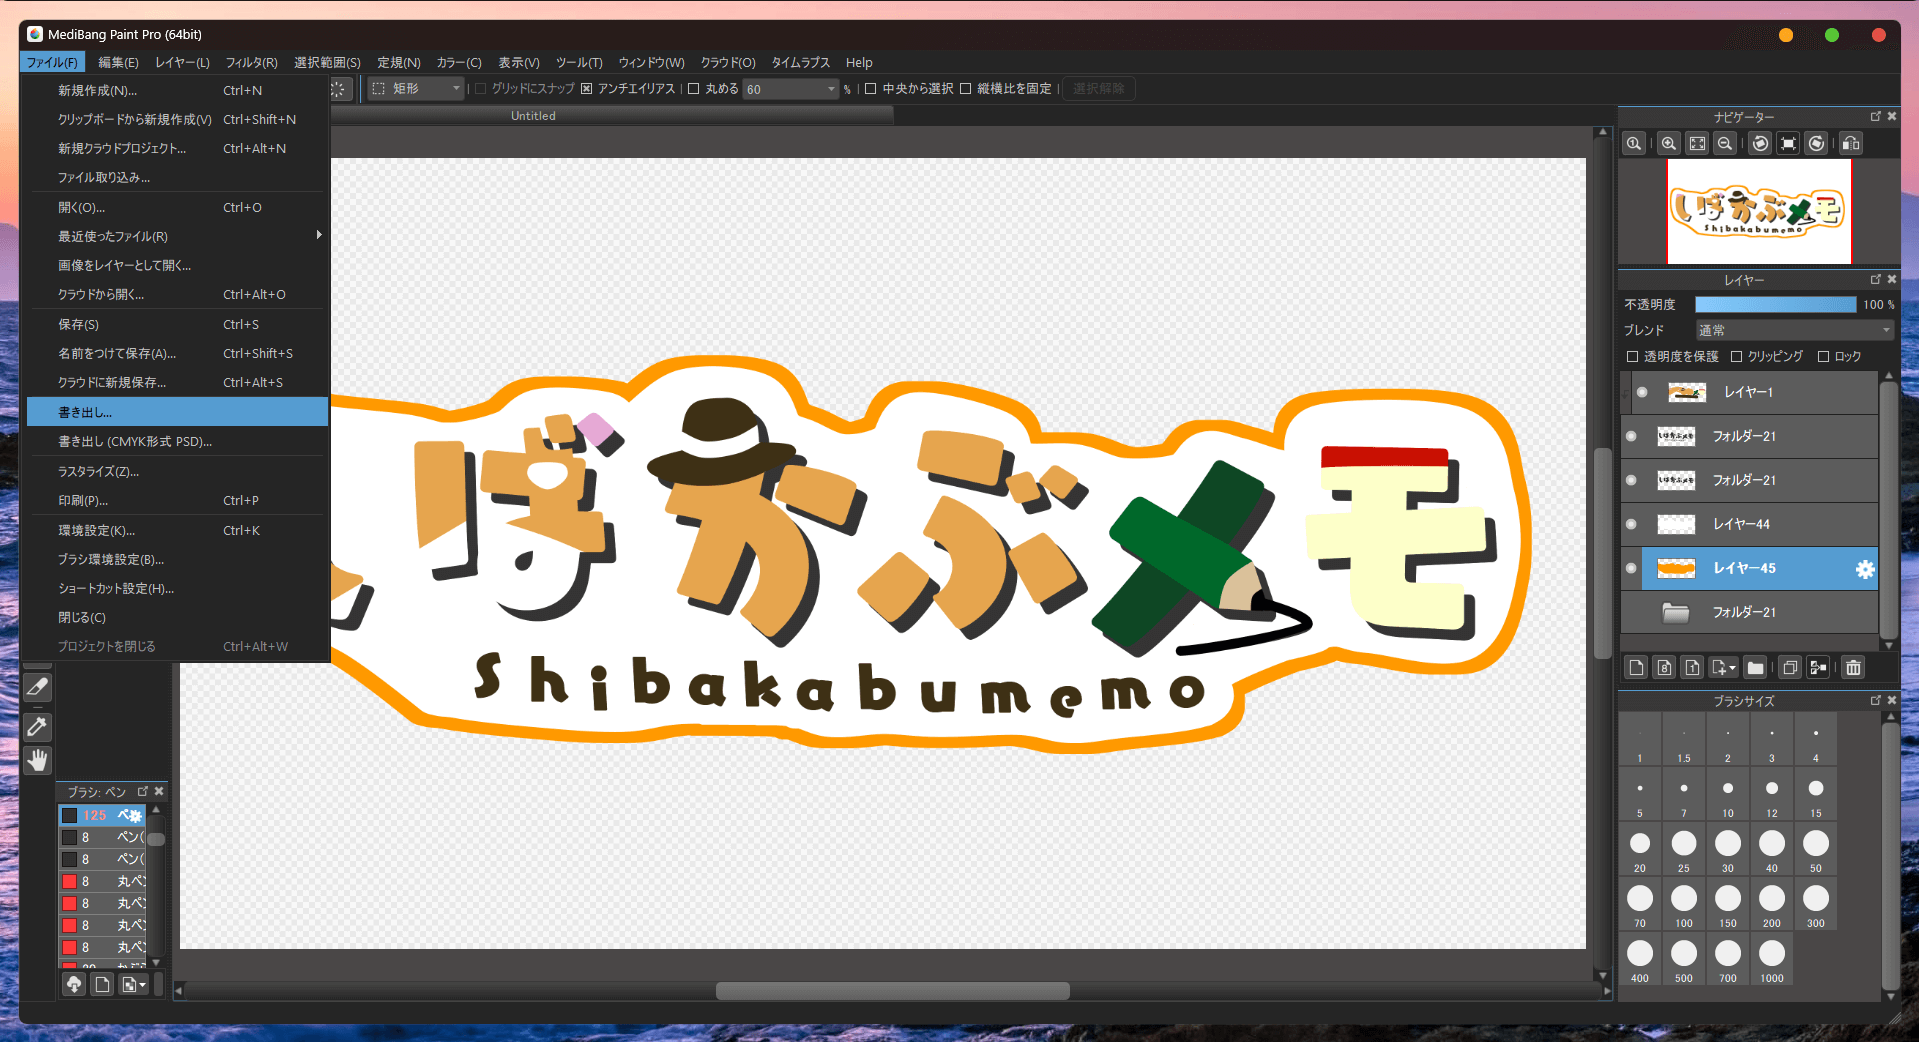This screenshot has height=1042, width=1919.
Task: Add a new layer folder
Action: pos(1755,668)
